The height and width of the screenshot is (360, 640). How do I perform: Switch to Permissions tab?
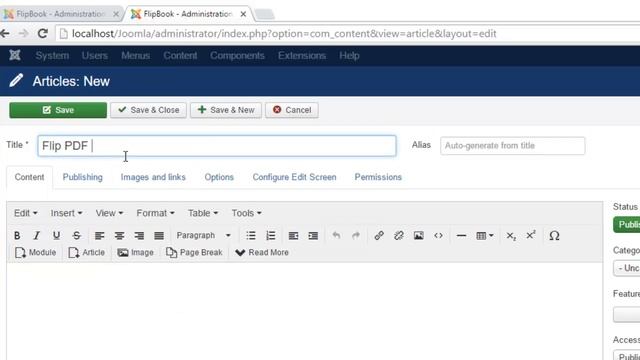378,177
